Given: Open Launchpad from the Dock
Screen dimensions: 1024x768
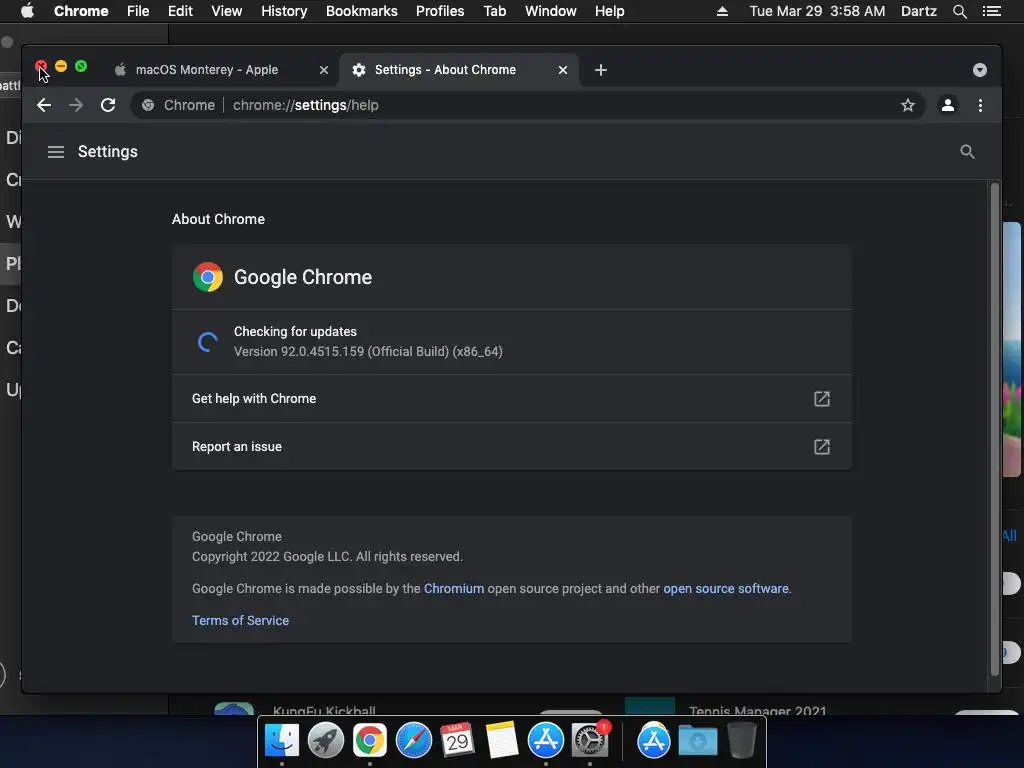Looking at the screenshot, I should (326, 741).
